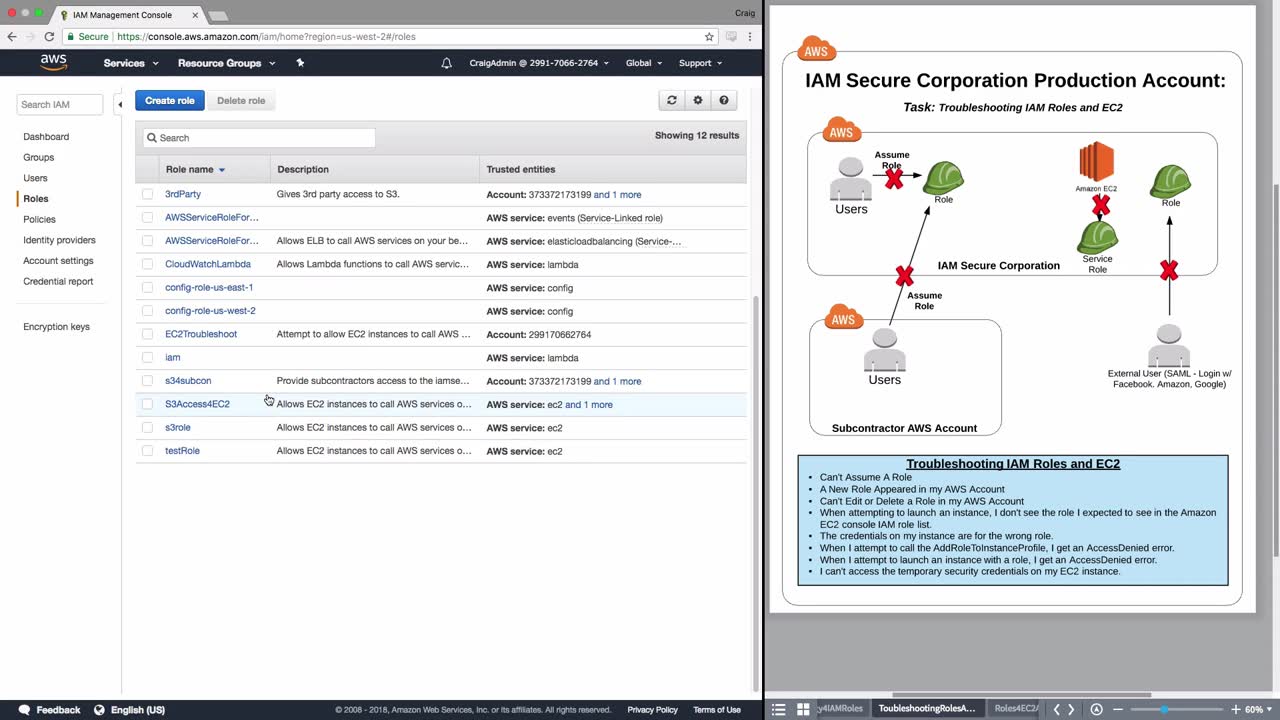Screen dimensions: 1280x720
Task: Check the s34subcon role checkbox
Action: pos(148,381)
